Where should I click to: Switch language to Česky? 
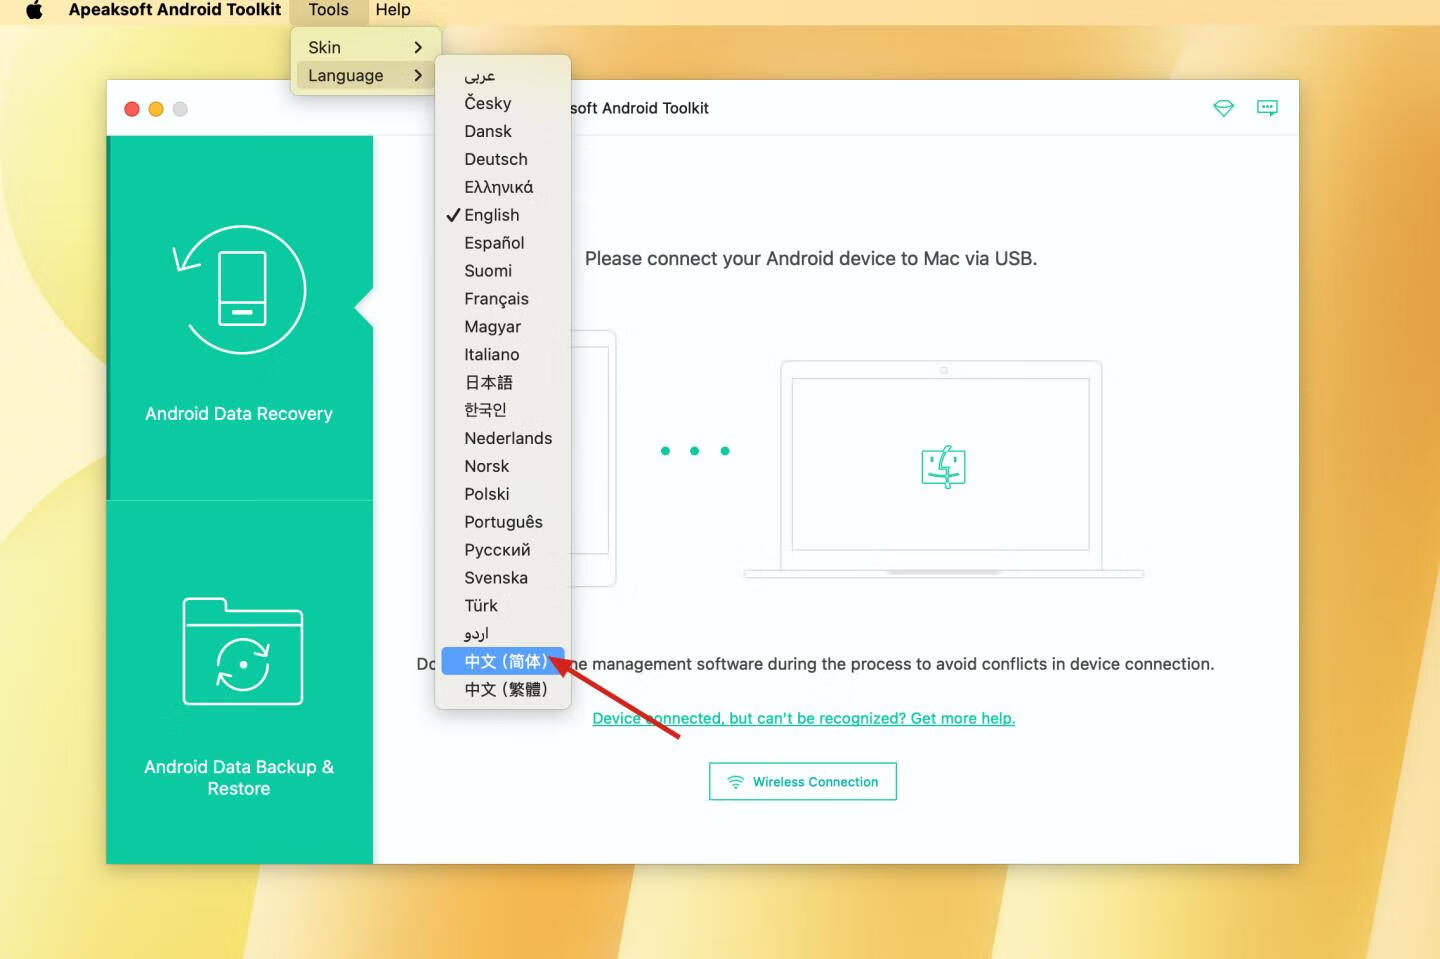503,103
